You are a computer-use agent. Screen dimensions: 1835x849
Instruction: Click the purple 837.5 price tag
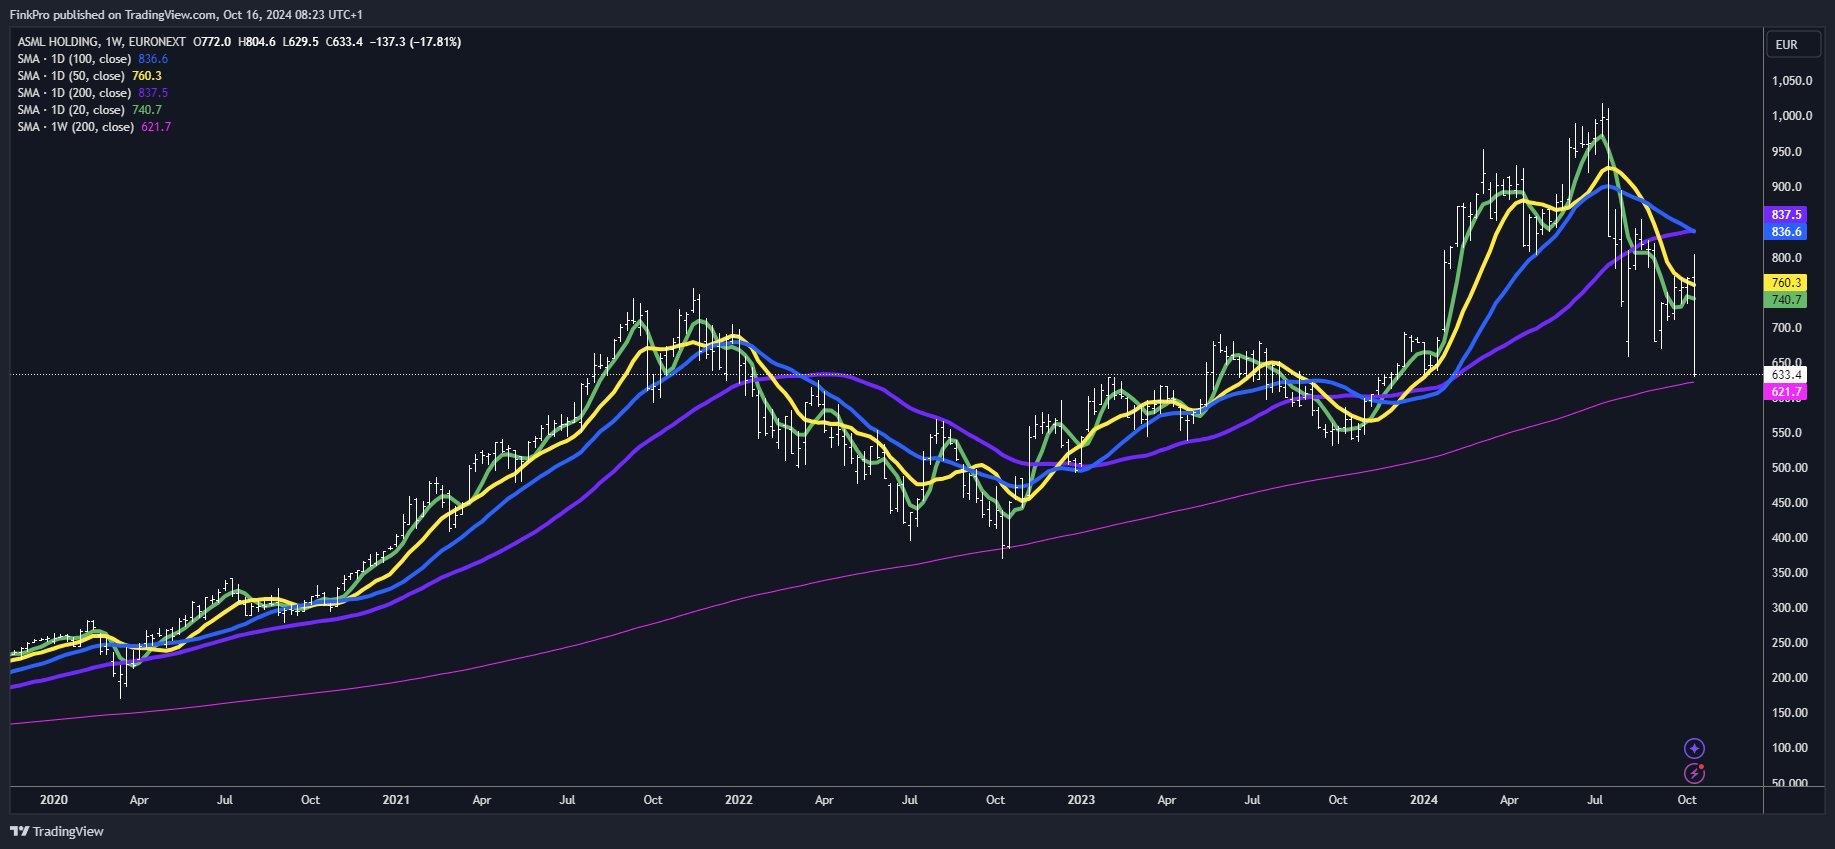tap(1786, 215)
